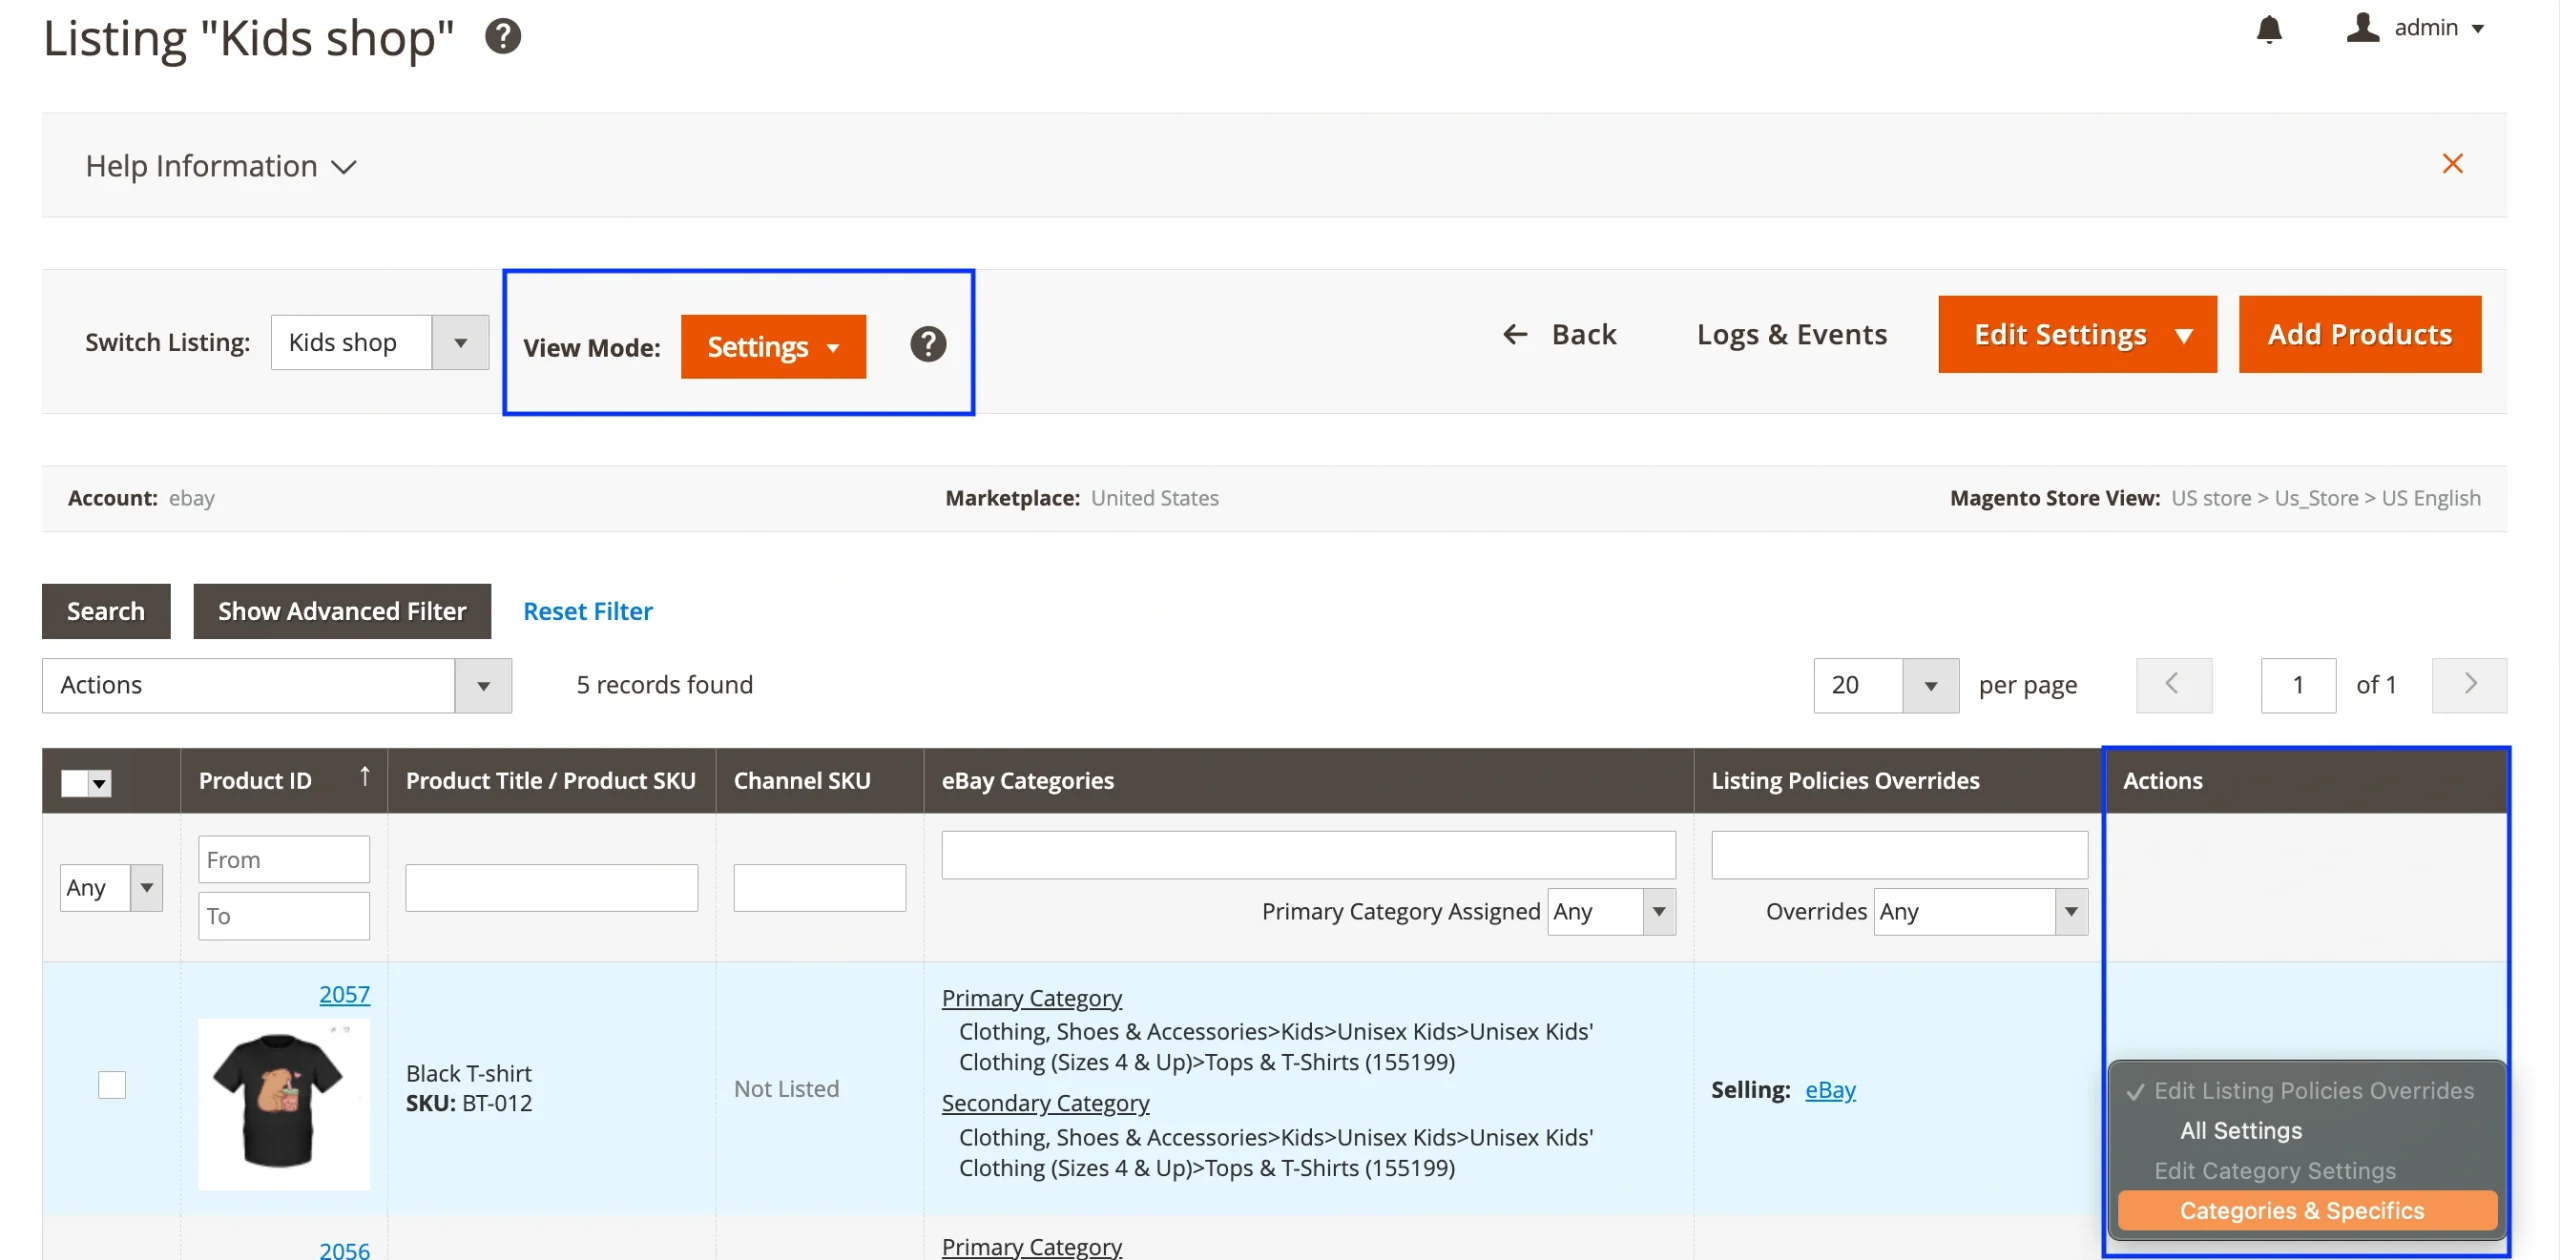This screenshot has width=2560, height=1260.
Task: Go to previous page arrow
Action: click(x=2173, y=685)
